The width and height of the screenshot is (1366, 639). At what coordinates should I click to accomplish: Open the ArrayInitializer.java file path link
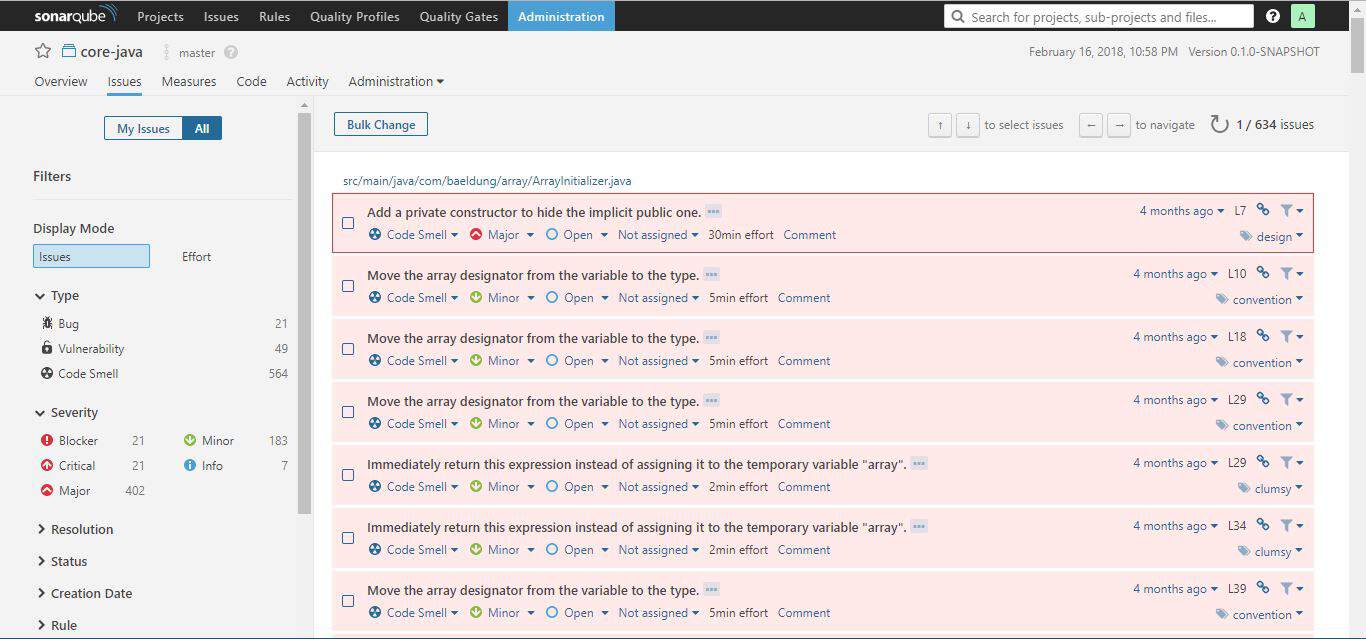tap(487, 181)
